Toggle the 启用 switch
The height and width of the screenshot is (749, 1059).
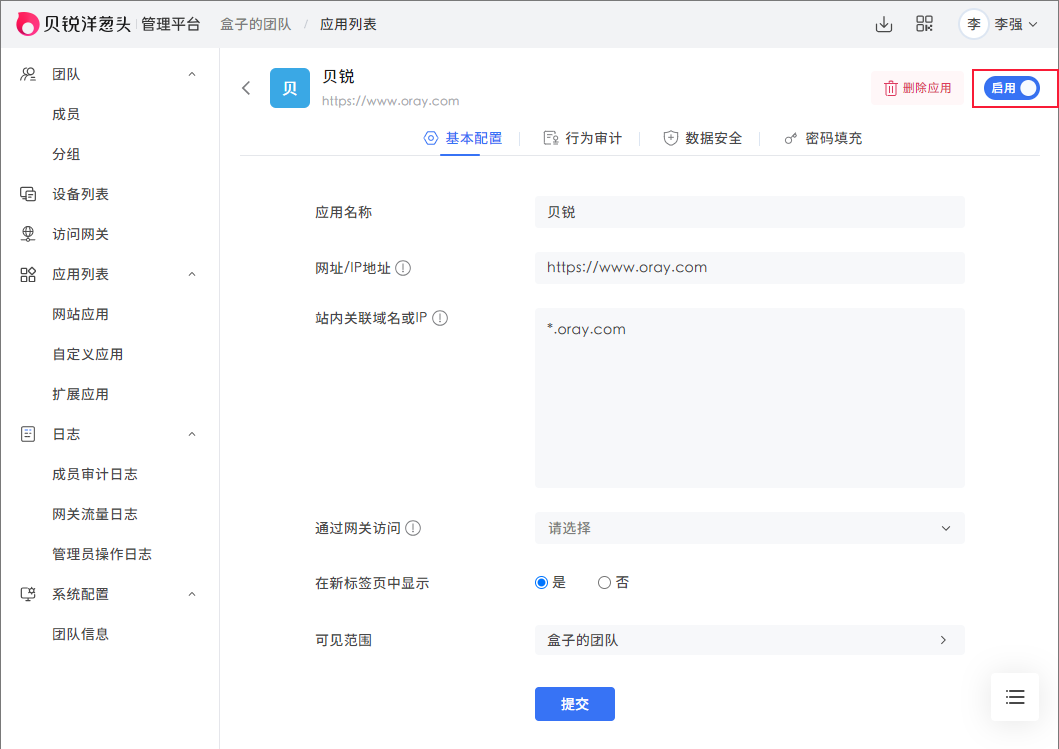1011,88
